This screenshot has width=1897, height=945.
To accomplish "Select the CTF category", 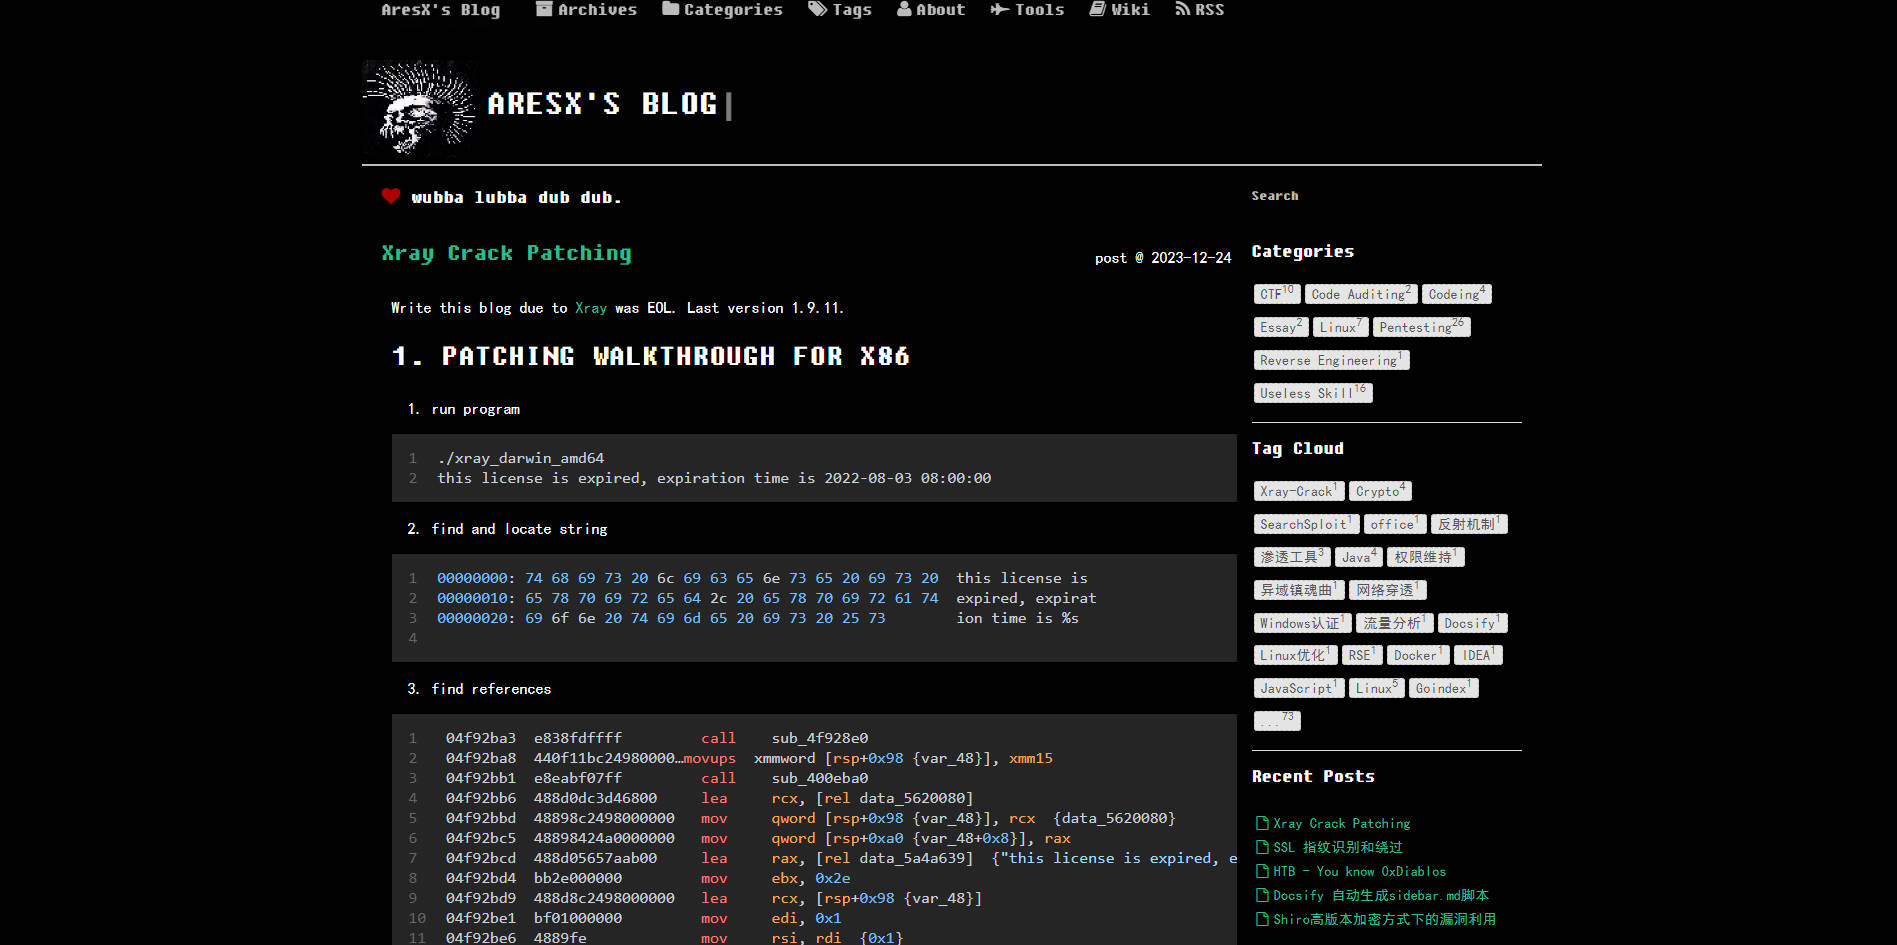I will coord(1276,294).
